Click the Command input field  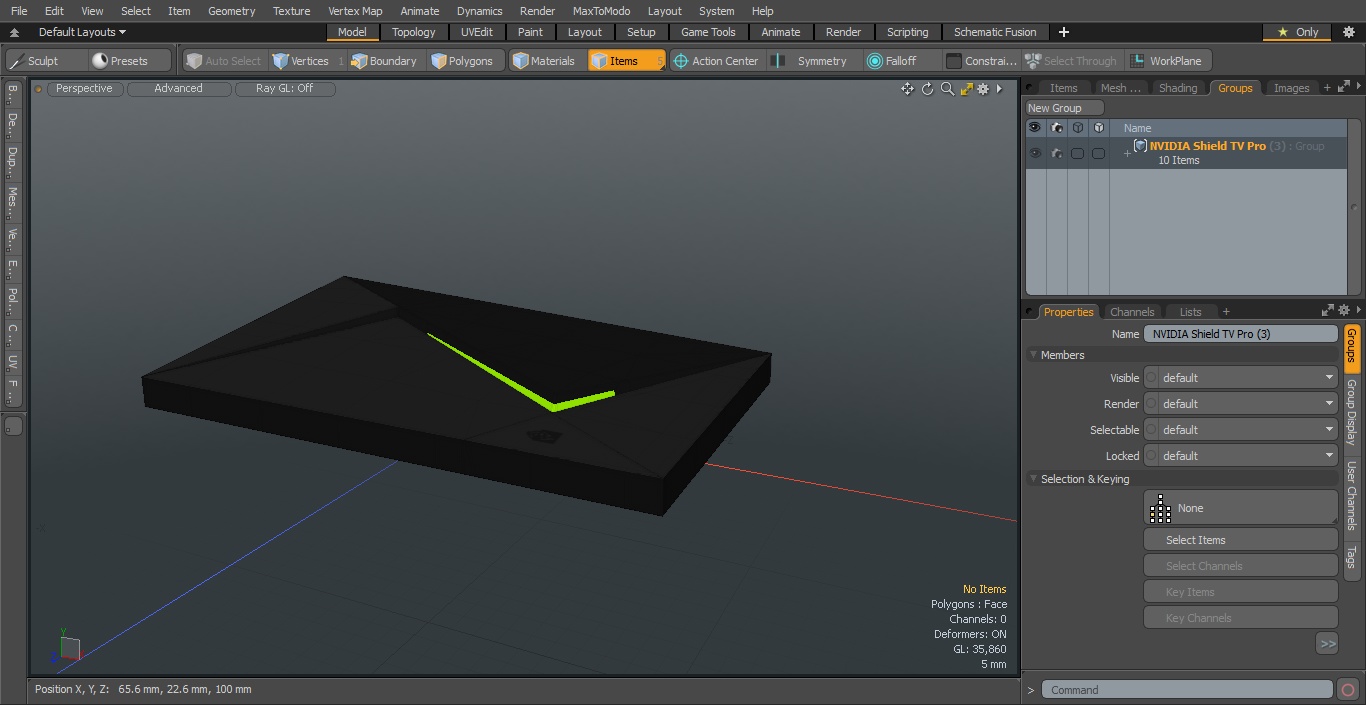1187,690
